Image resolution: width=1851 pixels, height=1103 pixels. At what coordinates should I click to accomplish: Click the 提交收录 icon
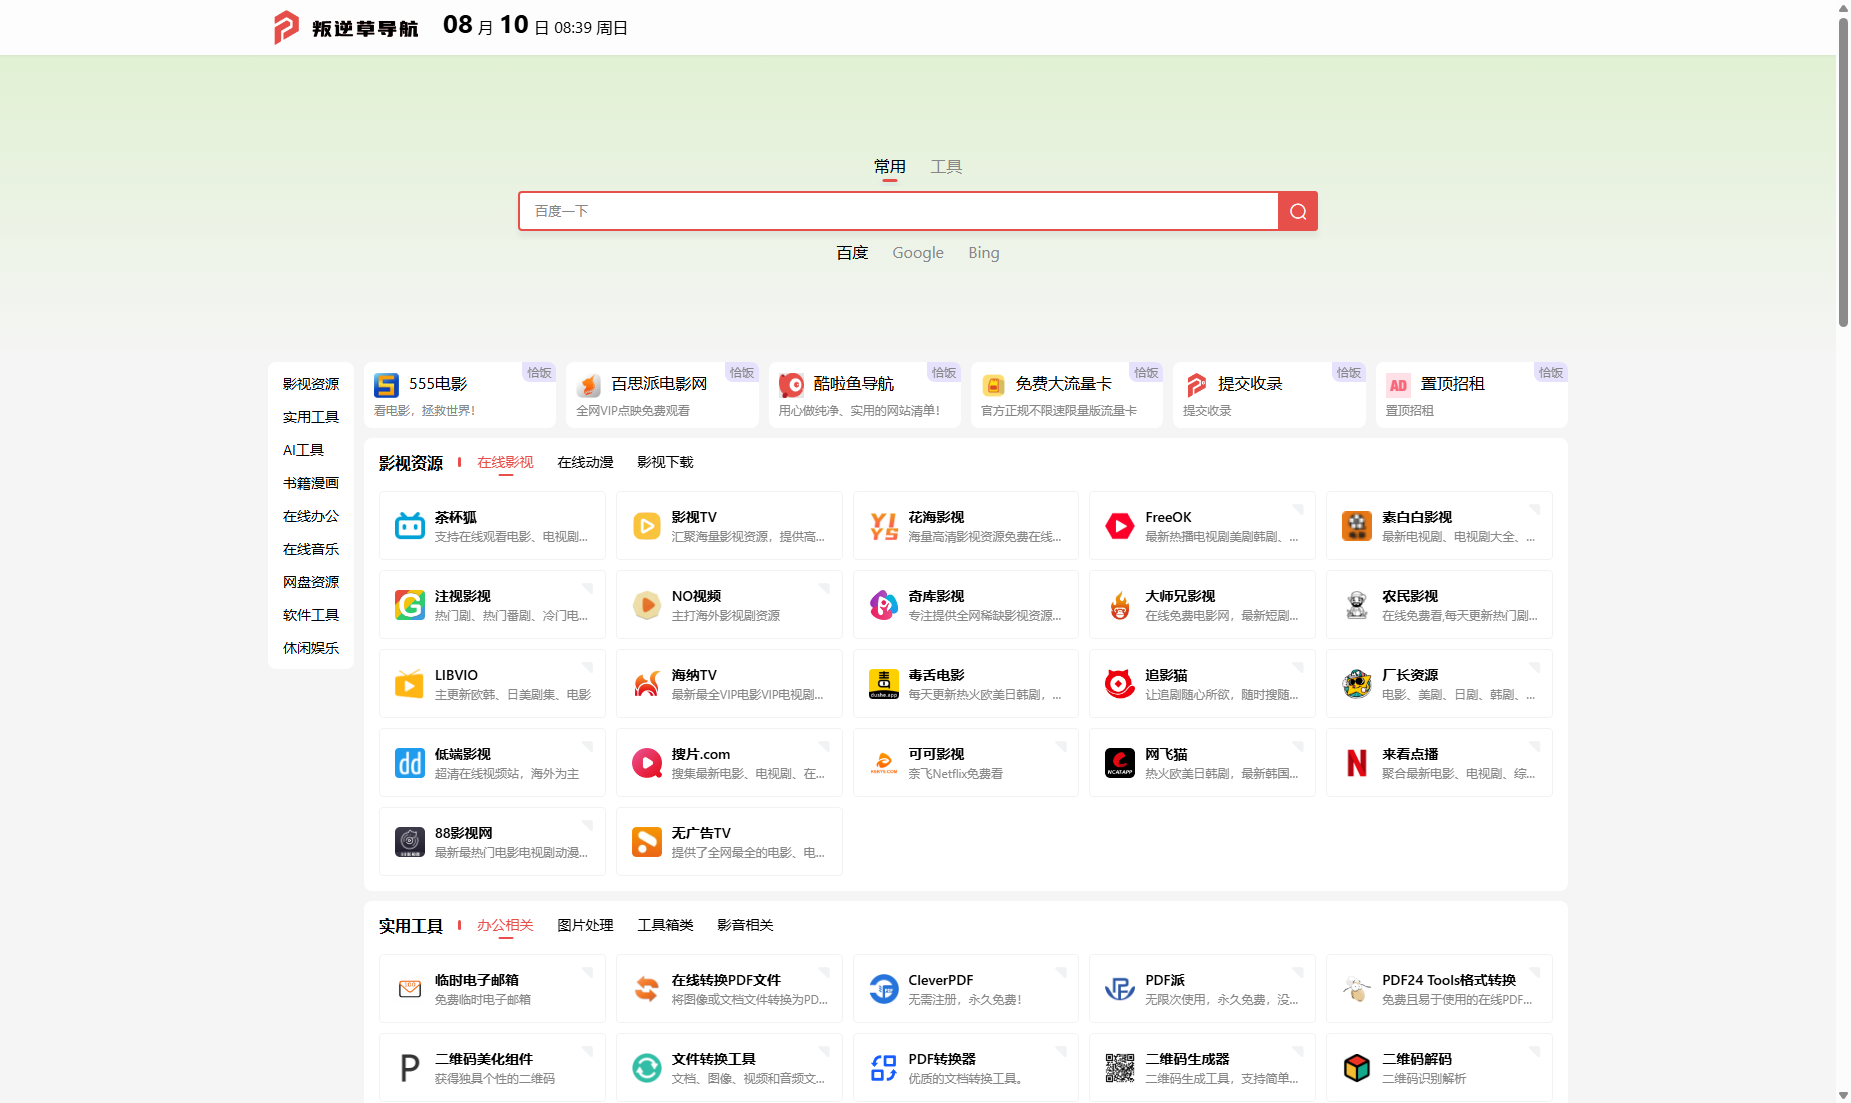(x=1196, y=385)
